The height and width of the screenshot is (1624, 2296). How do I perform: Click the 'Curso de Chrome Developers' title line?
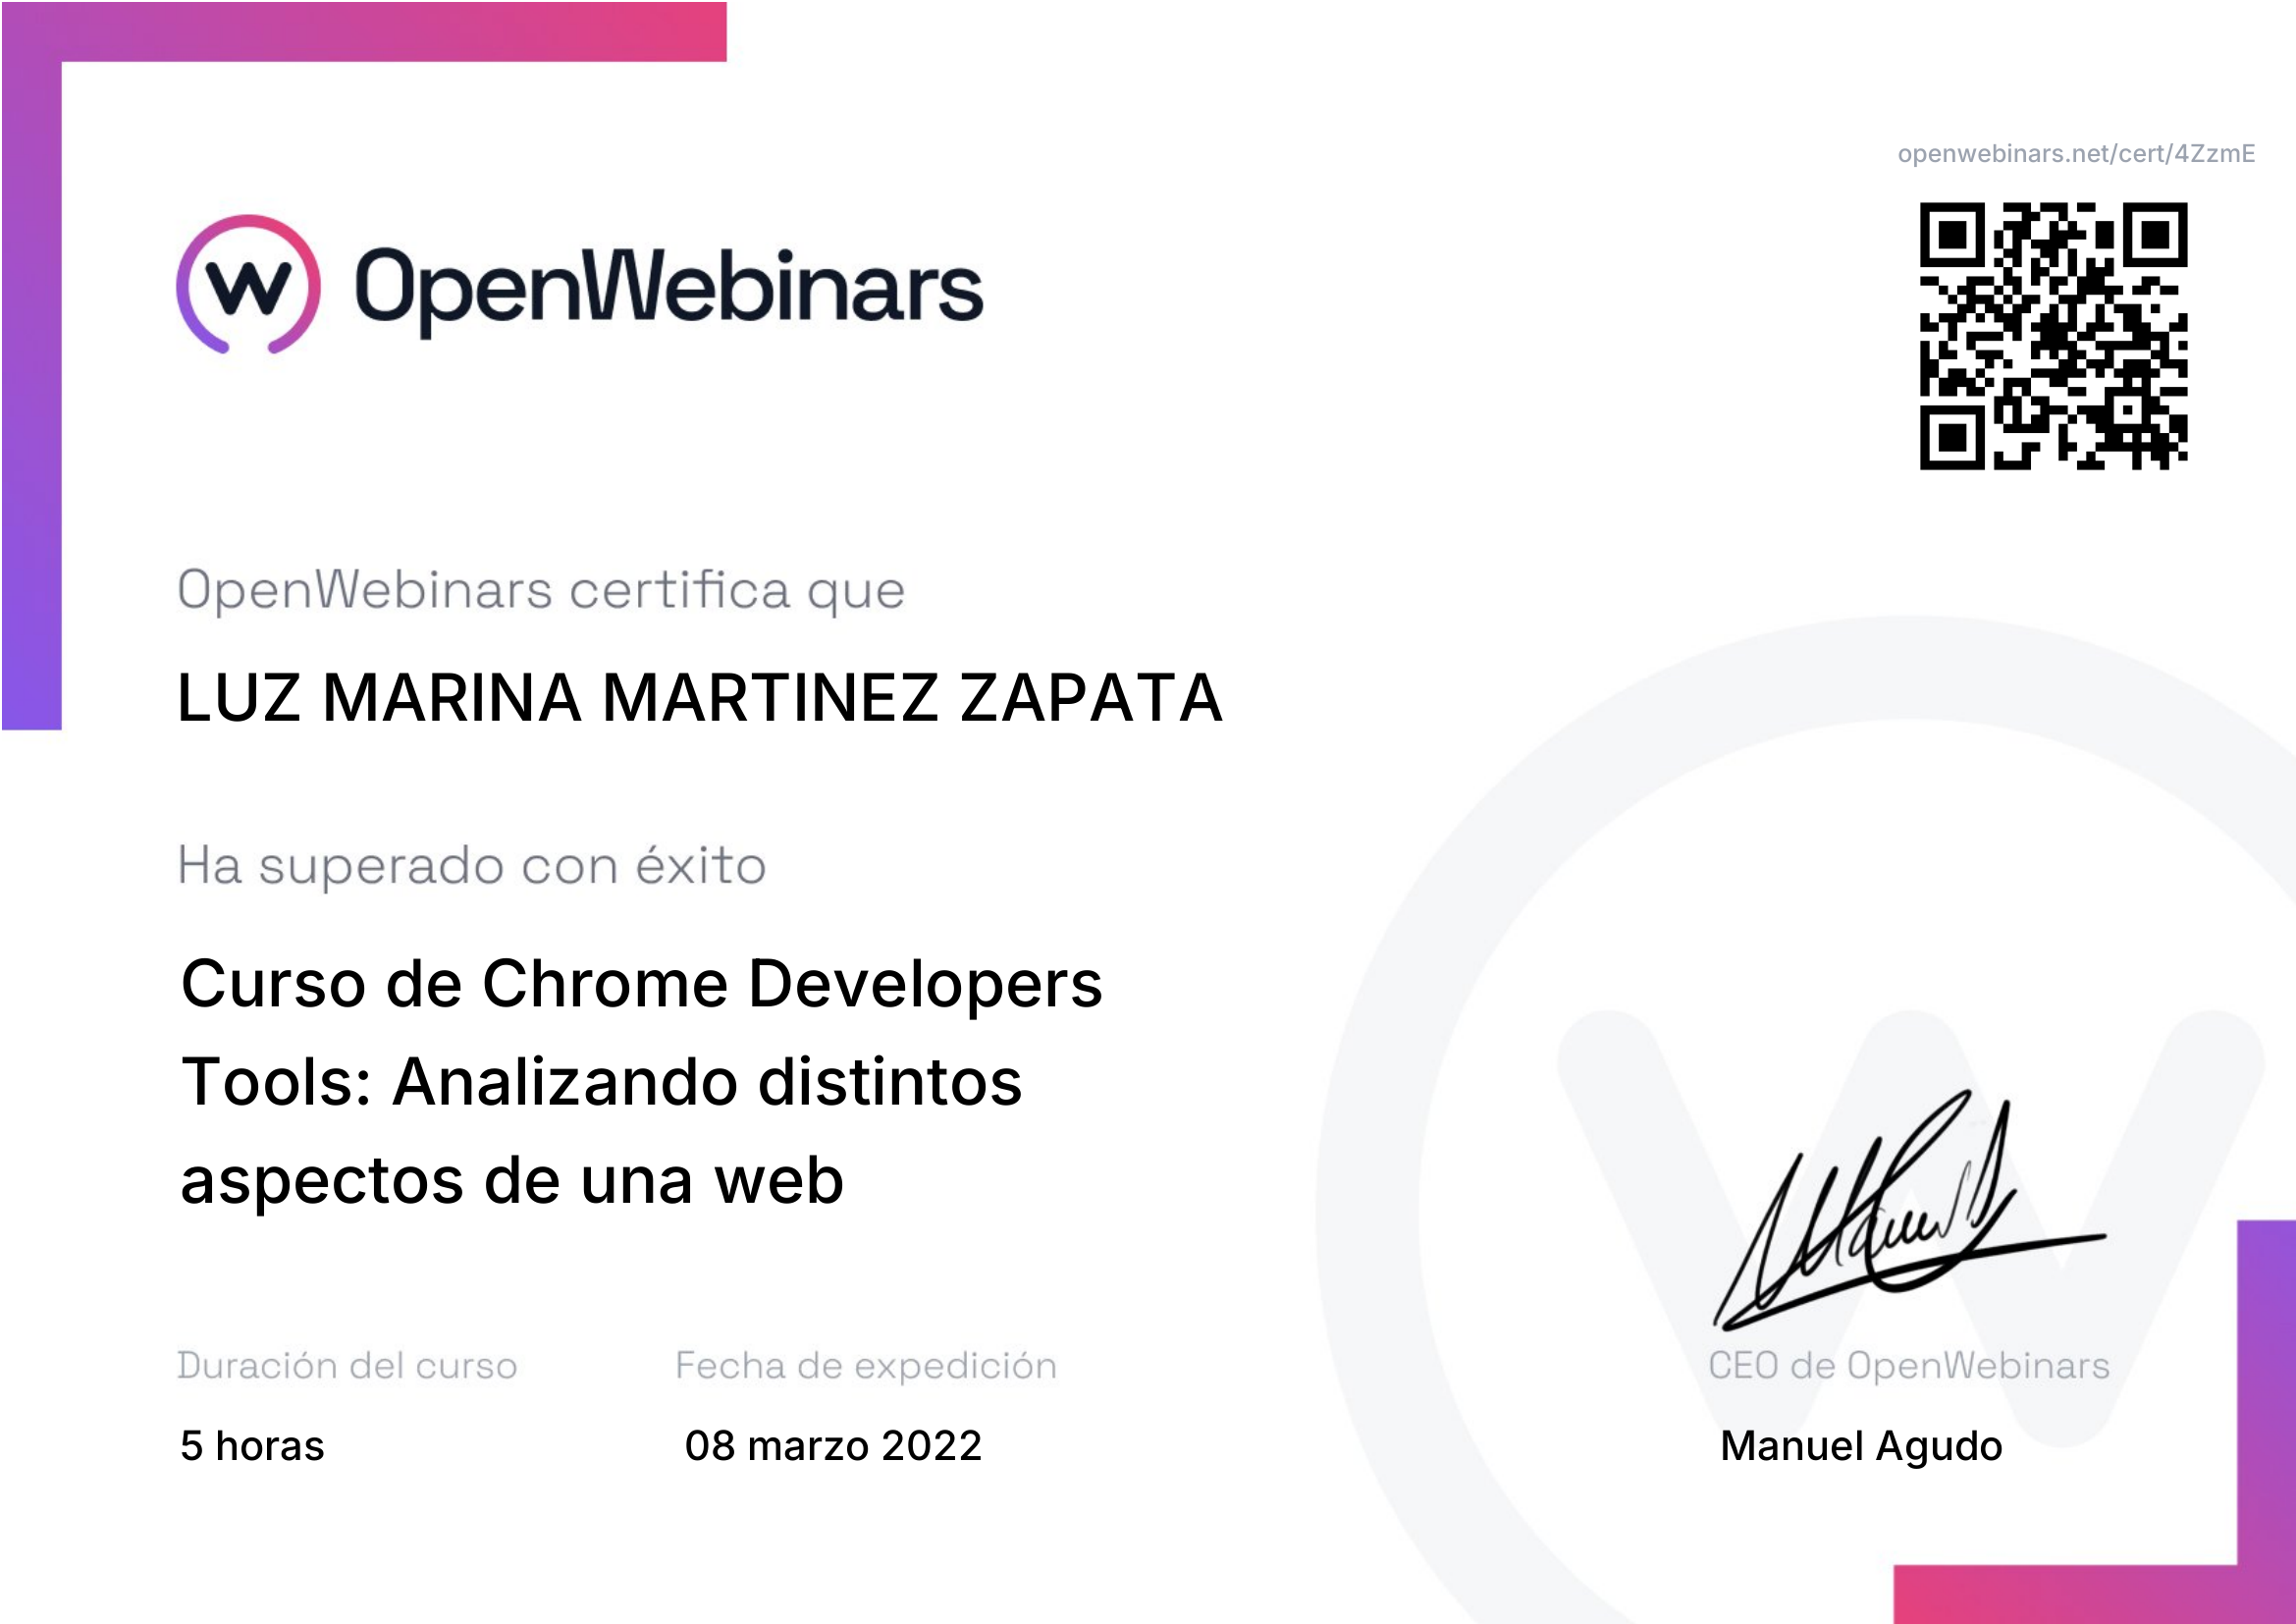tap(641, 985)
